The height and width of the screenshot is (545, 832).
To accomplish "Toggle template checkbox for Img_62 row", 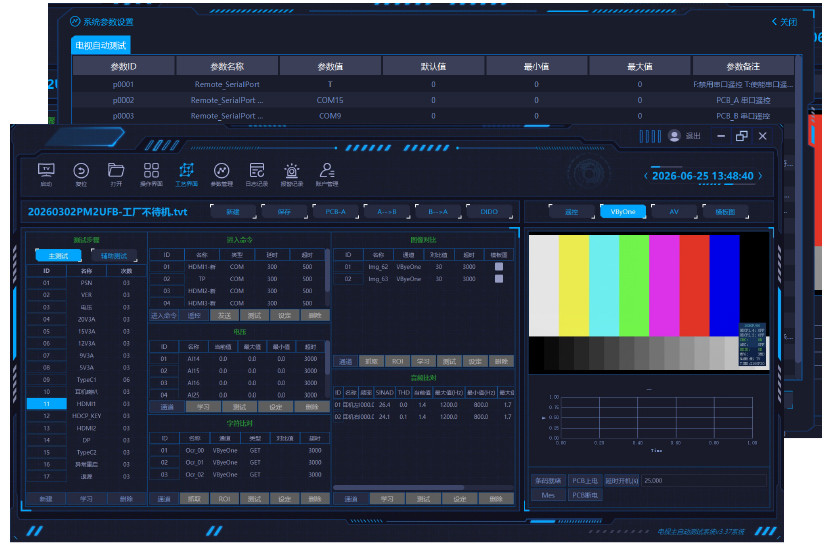I will [x=499, y=267].
